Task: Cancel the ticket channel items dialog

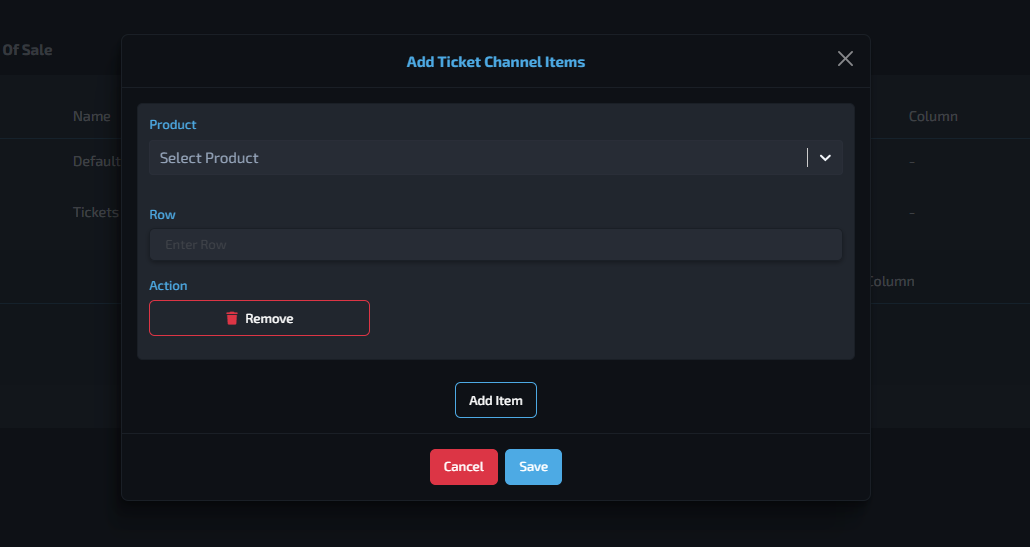Action: tap(464, 467)
